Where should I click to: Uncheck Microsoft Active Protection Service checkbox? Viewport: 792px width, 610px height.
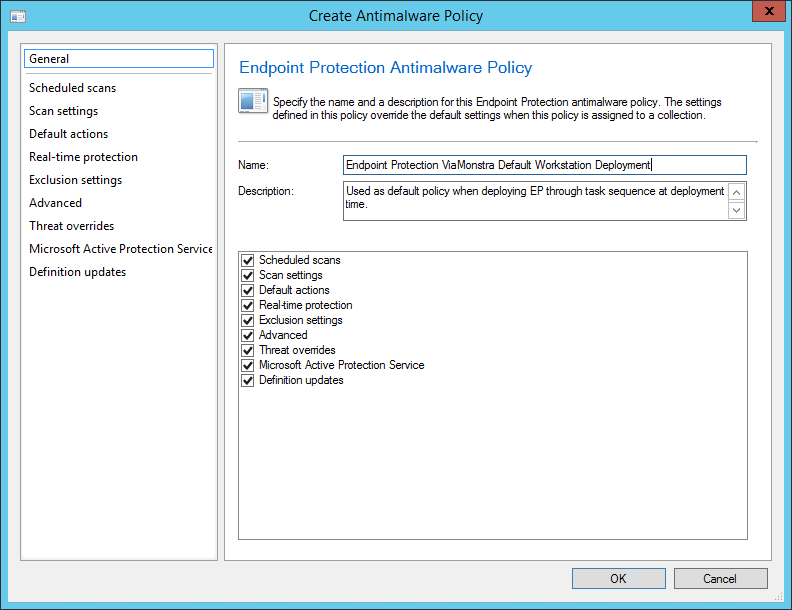pos(248,366)
